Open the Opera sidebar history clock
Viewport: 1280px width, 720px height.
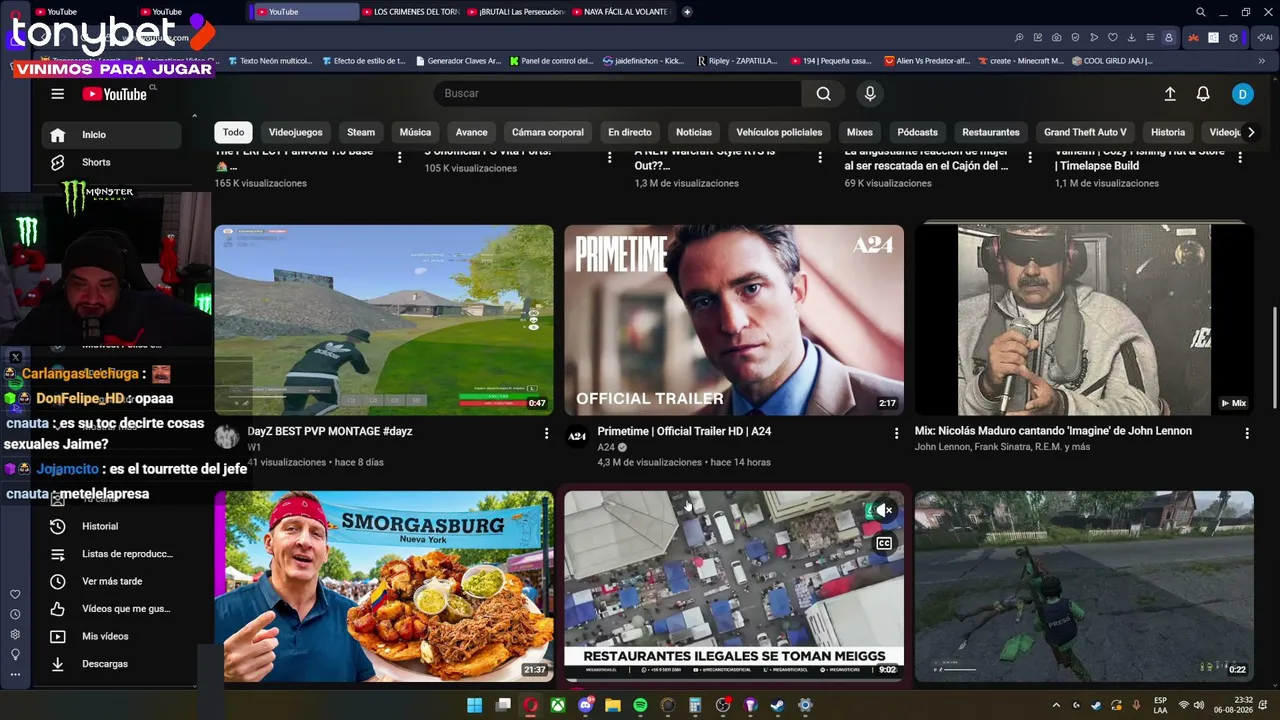(x=15, y=614)
